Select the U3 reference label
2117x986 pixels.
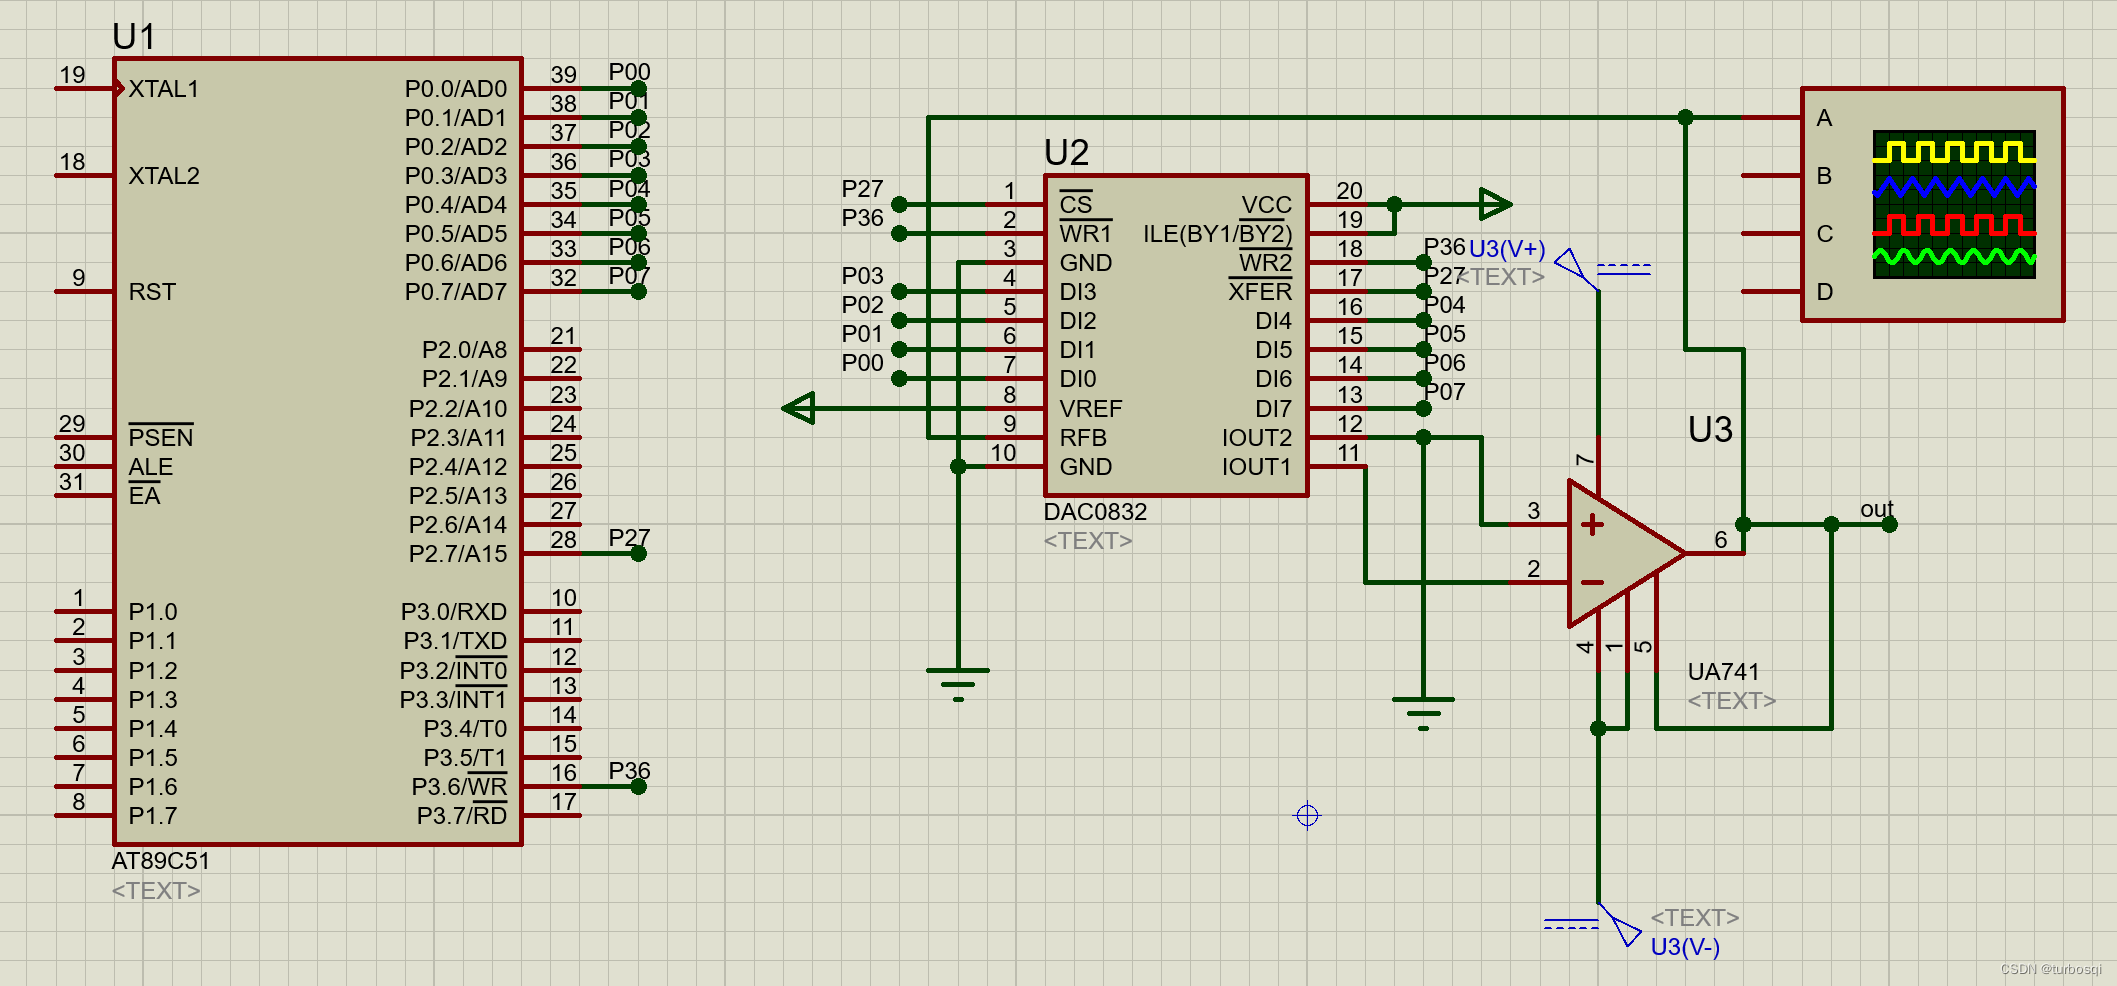1710,429
